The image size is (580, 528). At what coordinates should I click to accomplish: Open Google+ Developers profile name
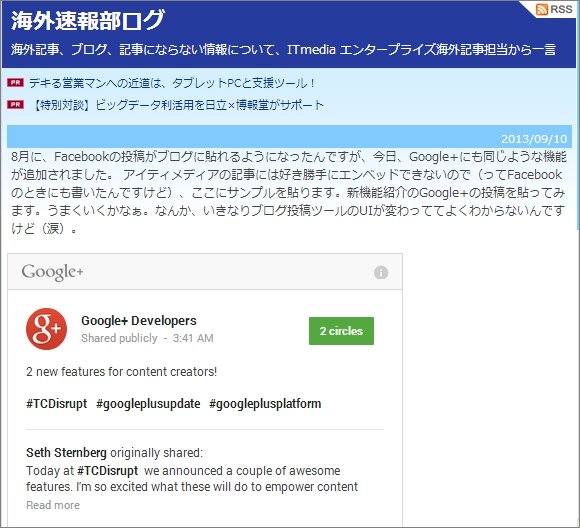(139, 320)
